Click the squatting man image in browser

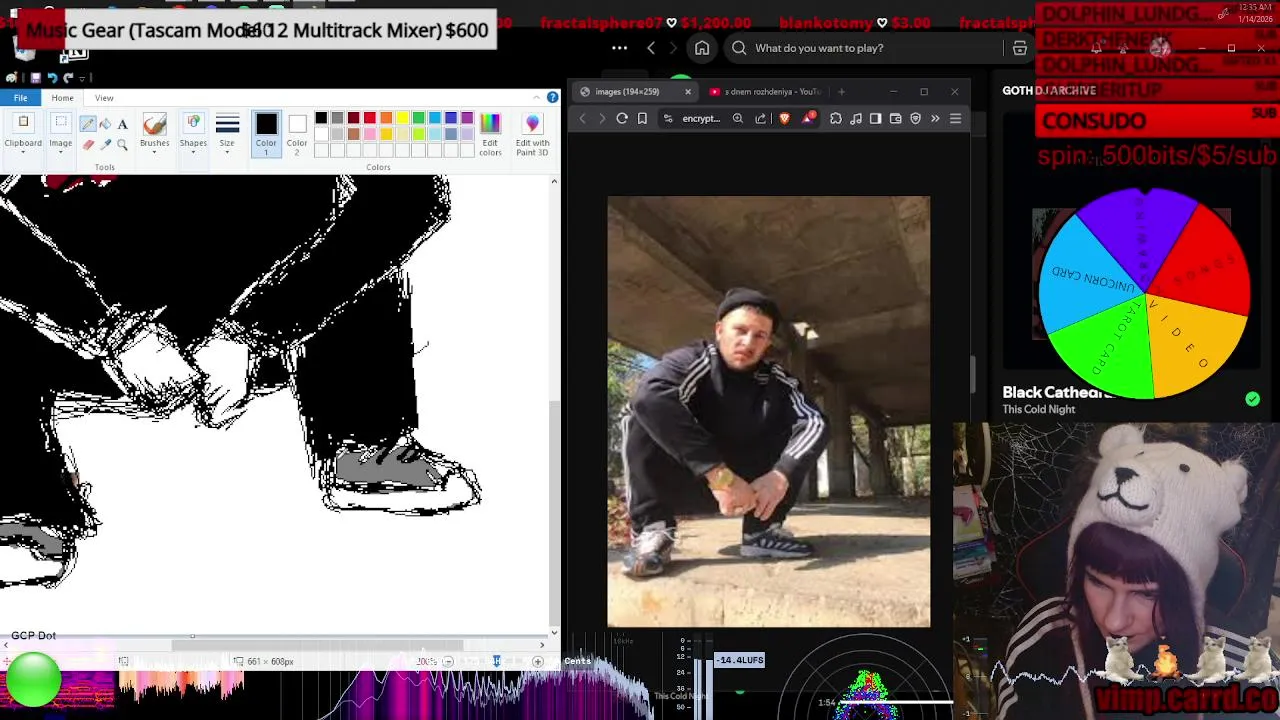[768, 411]
